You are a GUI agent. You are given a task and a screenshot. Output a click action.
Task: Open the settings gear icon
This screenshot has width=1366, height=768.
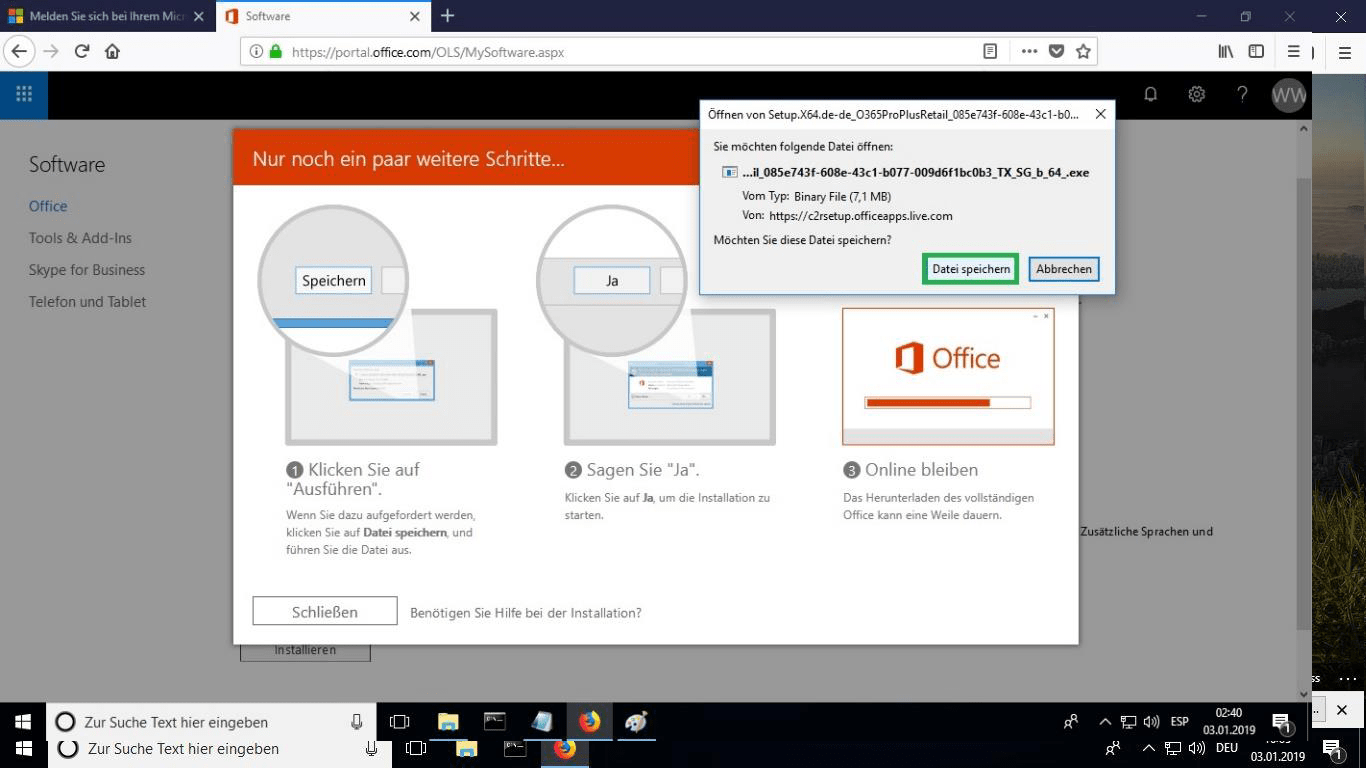pos(1196,94)
